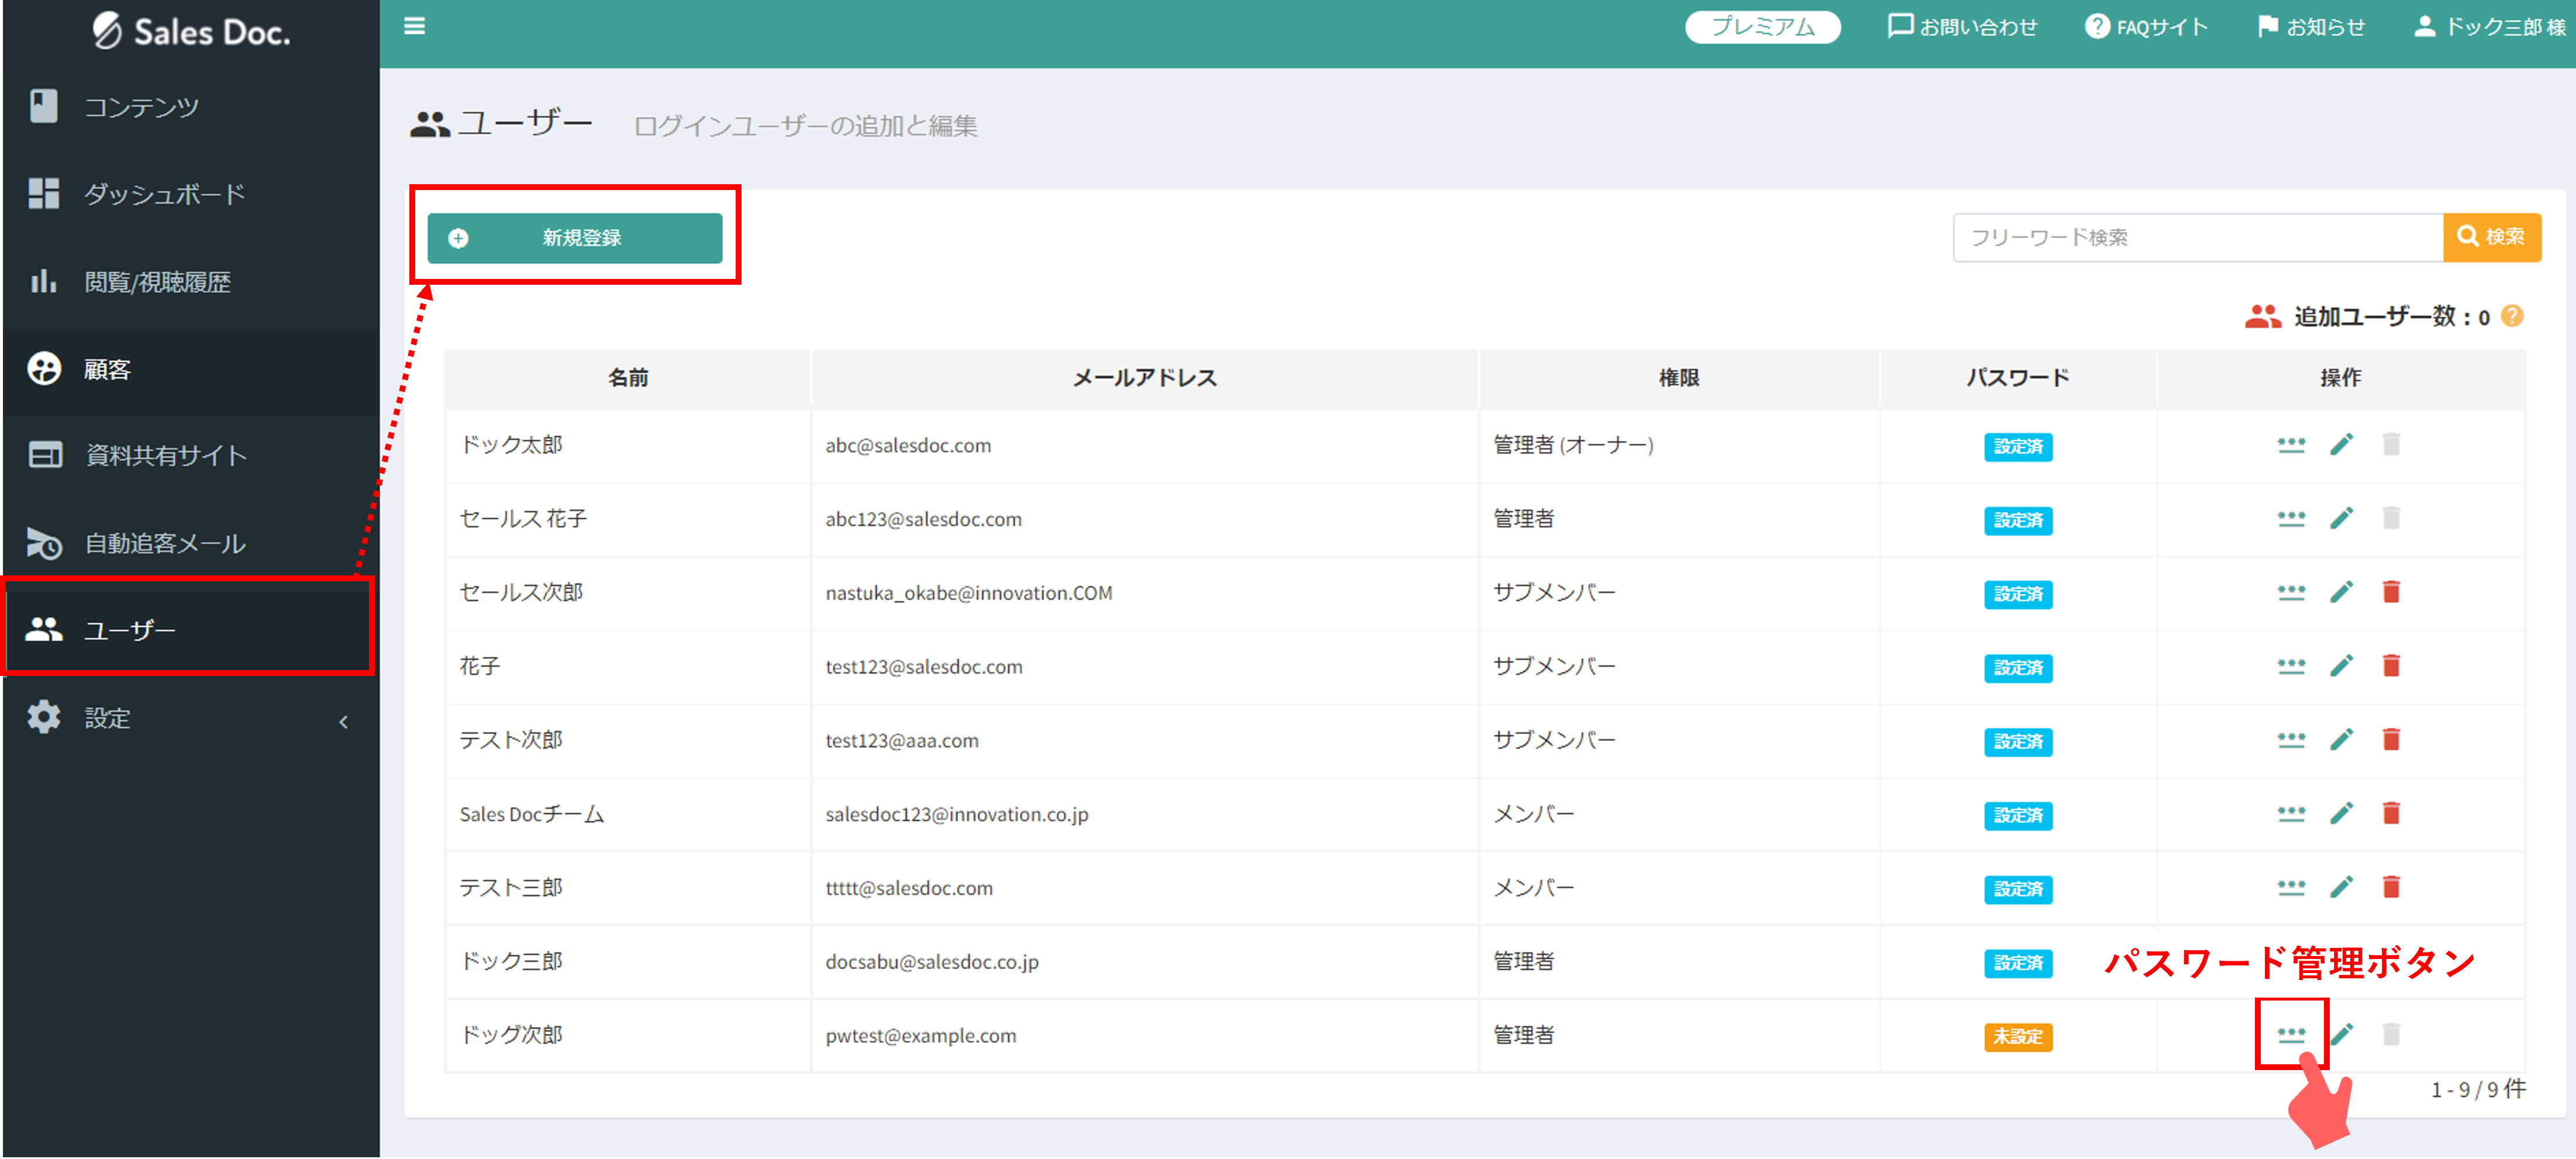The height and width of the screenshot is (1159, 2576).
Task: Edit the user セールス花子 with the pencil icon
Action: tap(2342, 519)
